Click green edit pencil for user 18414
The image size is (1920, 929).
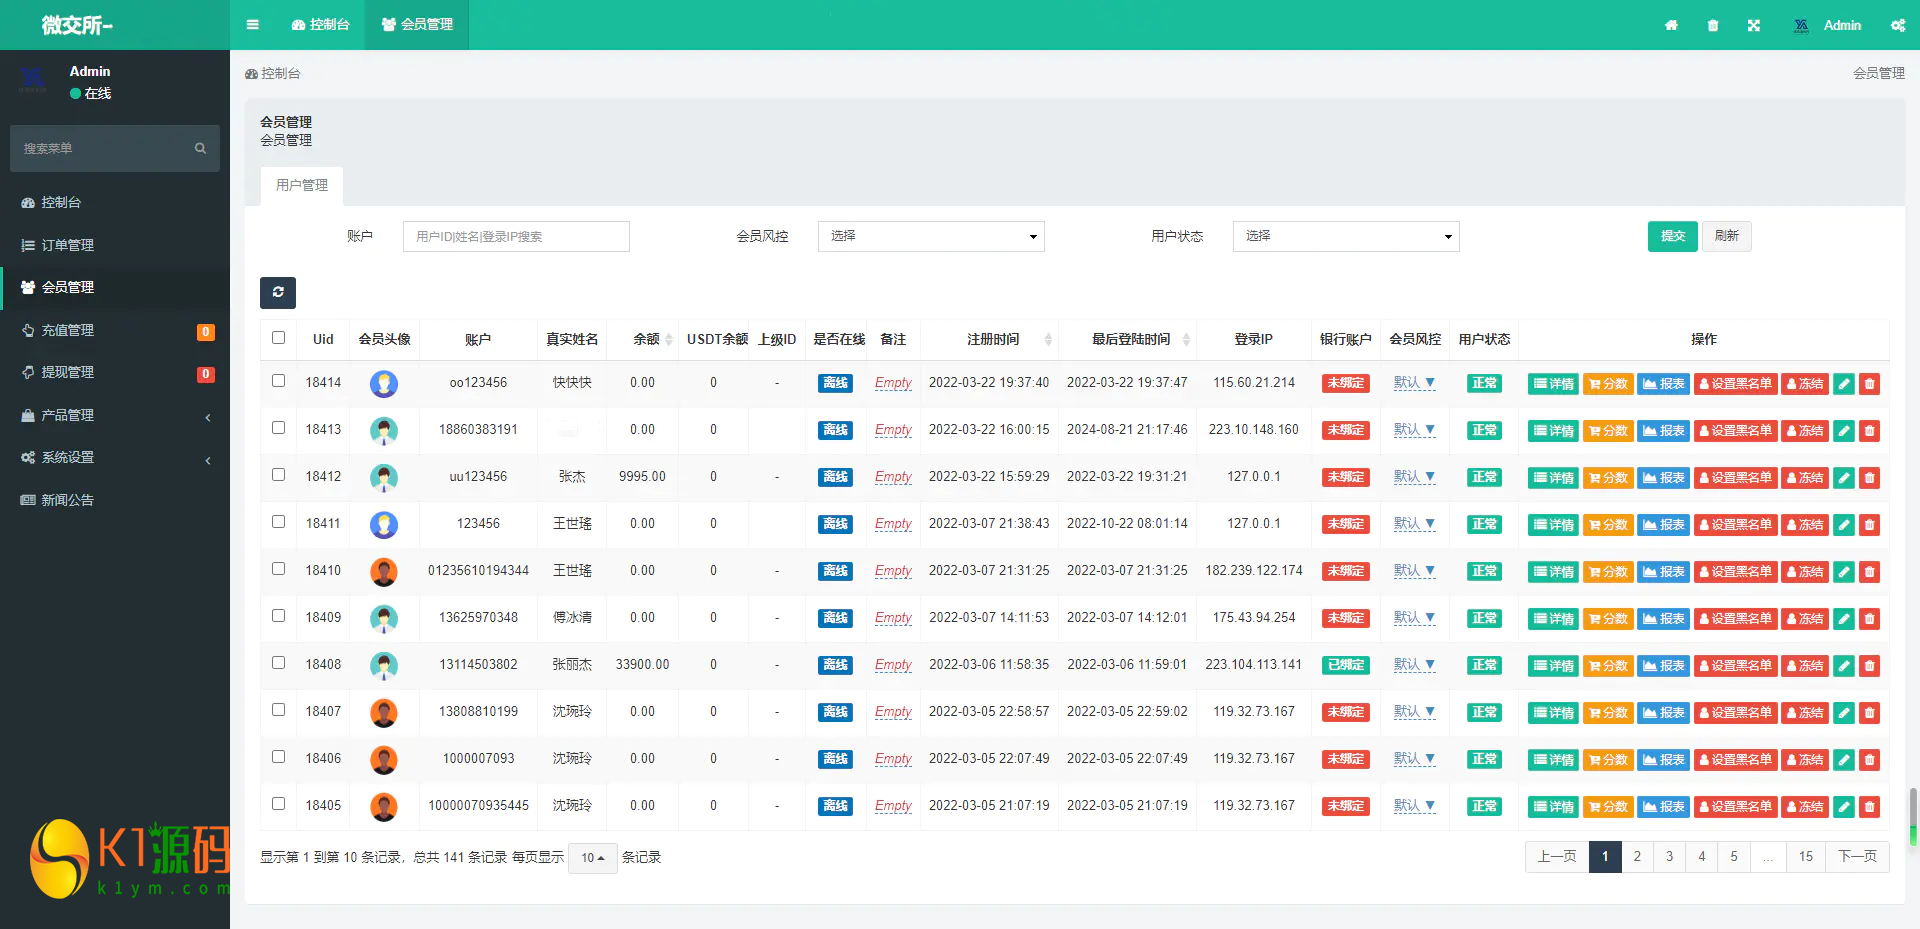tap(1844, 384)
